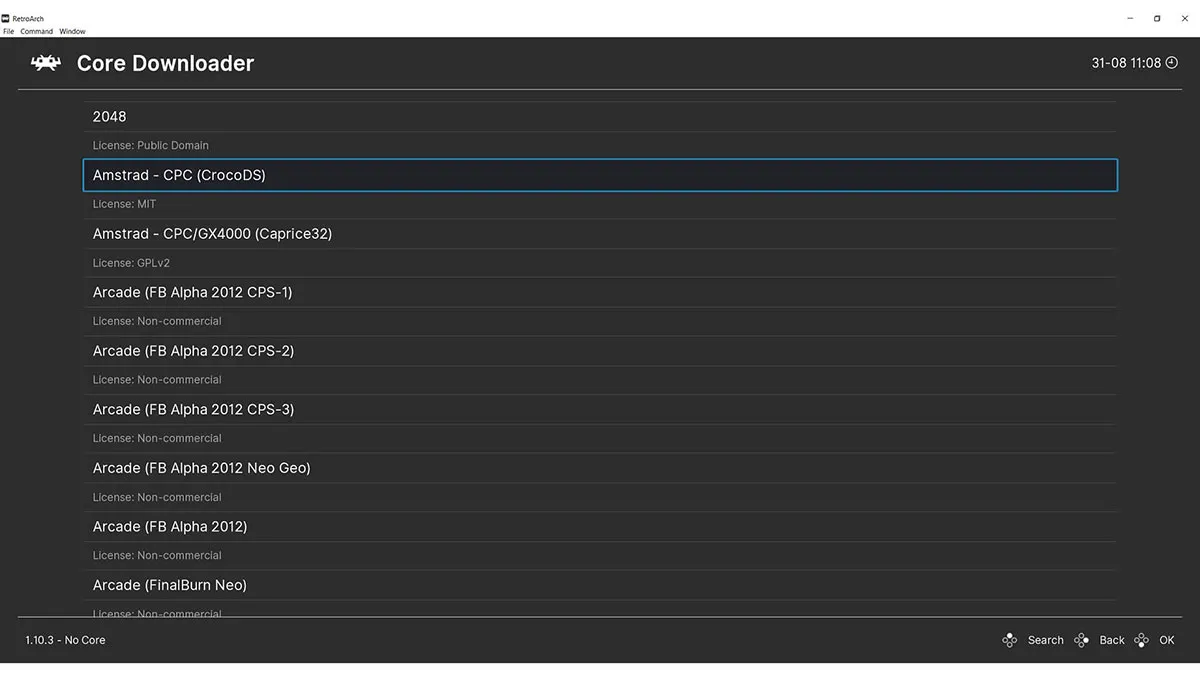Viewport: 1200px width, 675px height.
Task: Click the RetroArch invader logo icon
Action: (x=46, y=63)
